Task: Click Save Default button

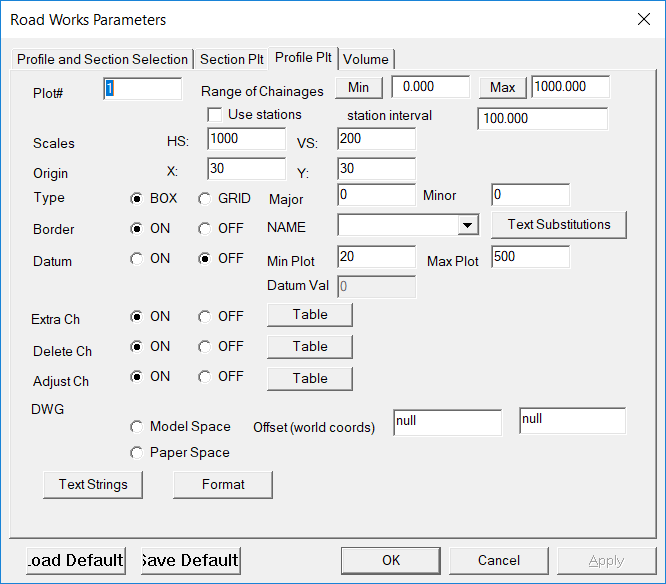Action: click(x=190, y=560)
